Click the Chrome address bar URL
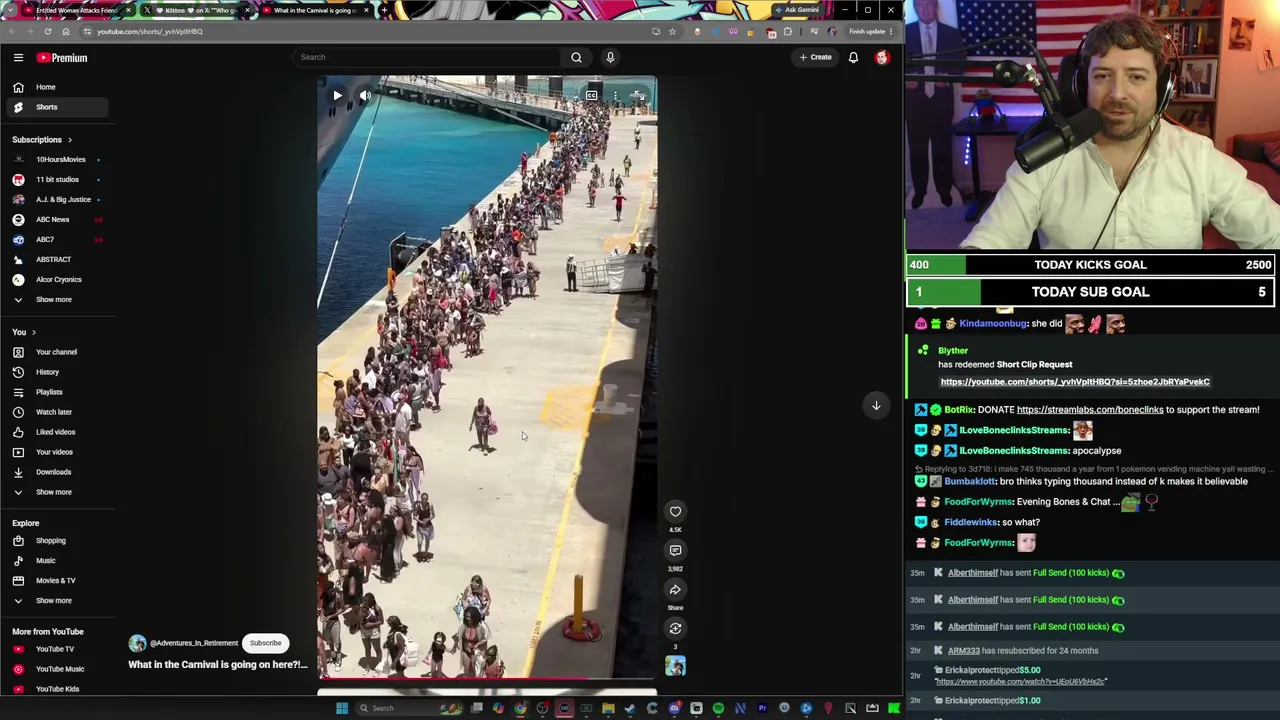Viewport: 1280px width, 720px height. pyautogui.click(x=150, y=32)
